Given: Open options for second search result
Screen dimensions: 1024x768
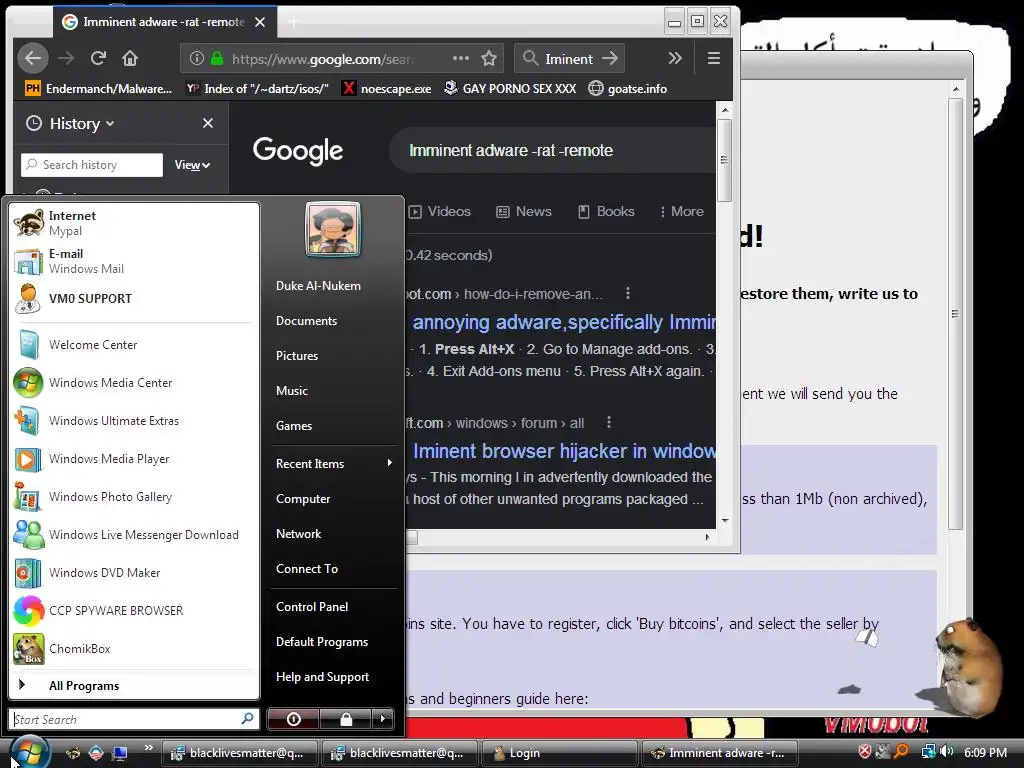Looking at the screenshot, I should click(609, 423).
